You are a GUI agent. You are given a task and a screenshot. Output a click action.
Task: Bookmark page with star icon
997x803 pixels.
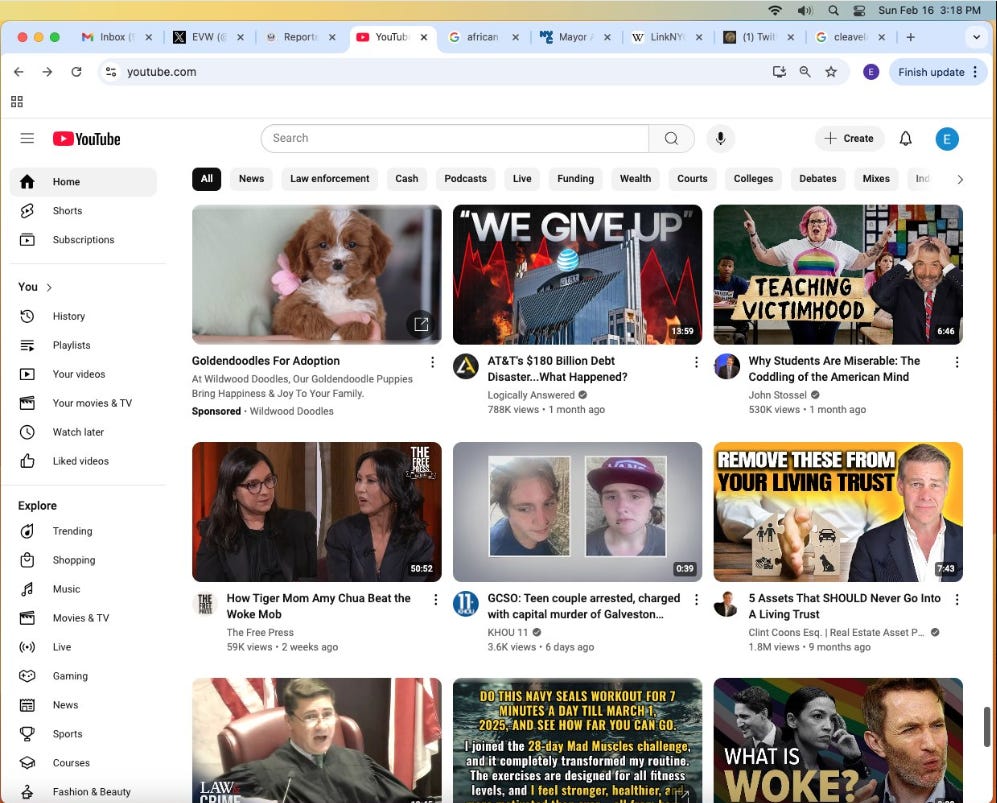830,72
